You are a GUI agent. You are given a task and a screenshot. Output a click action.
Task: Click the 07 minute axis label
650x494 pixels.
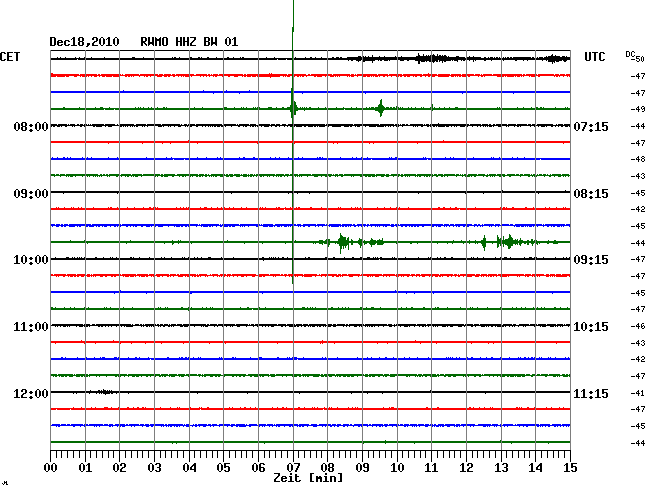pyautogui.click(x=293, y=468)
